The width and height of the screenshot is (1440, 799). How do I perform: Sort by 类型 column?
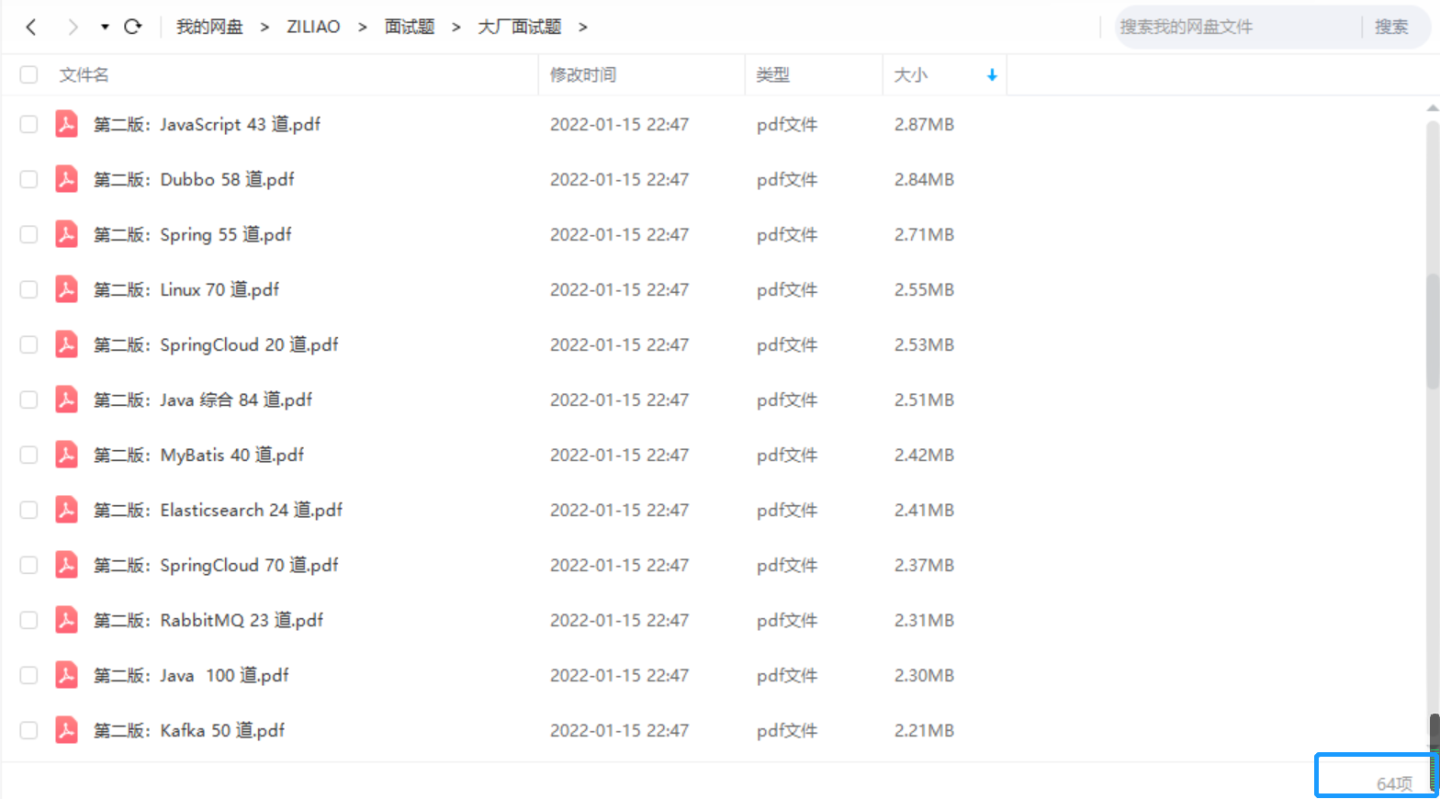(x=773, y=75)
